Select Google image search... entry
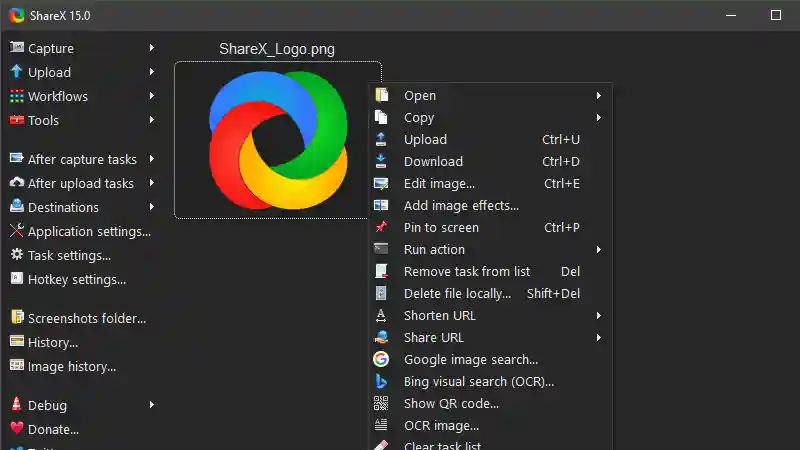The height and width of the screenshot is (450, 800). click(490, 359)
